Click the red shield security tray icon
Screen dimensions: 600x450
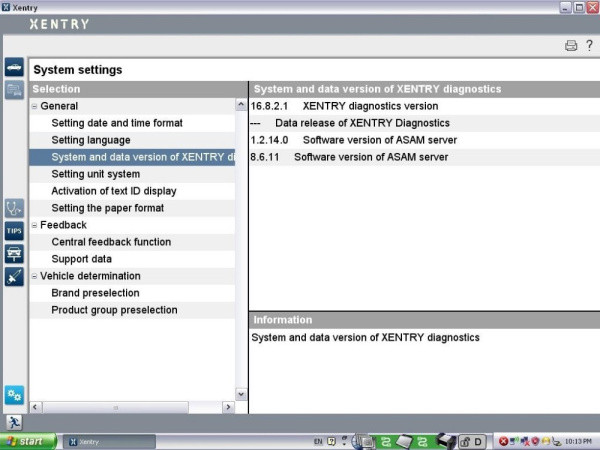coord(535,442)
